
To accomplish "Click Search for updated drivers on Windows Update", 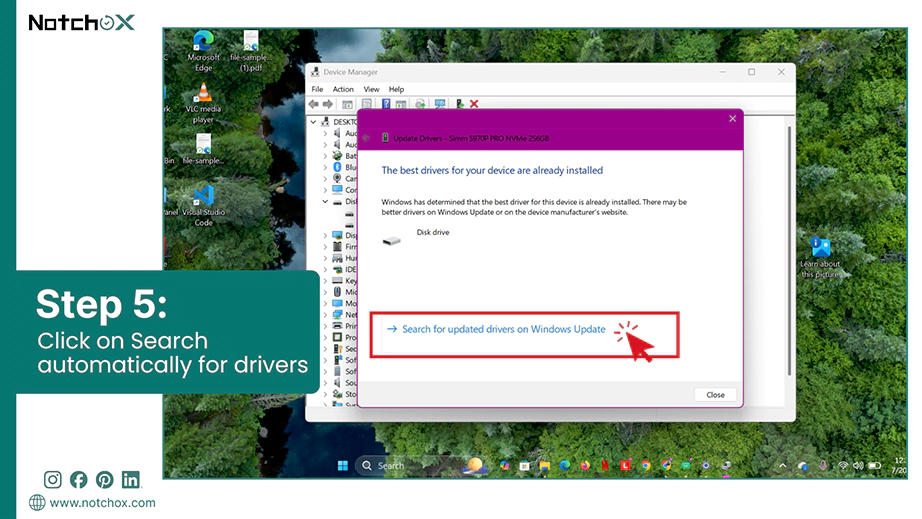I will pos(503,329).
